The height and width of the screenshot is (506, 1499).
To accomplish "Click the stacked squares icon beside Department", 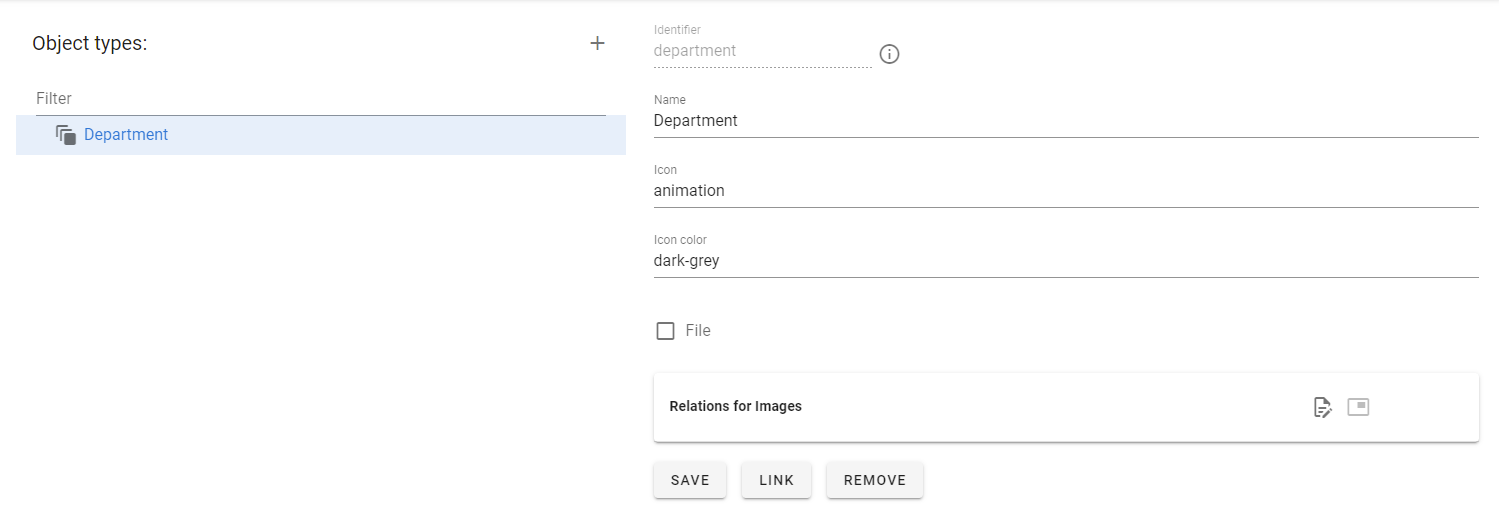I will point(66,135).
